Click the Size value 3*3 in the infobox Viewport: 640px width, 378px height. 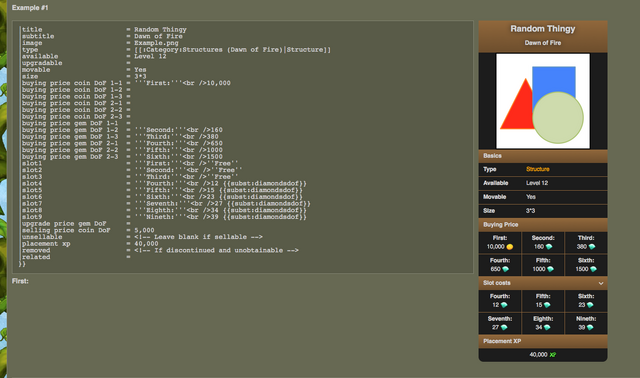click(x=530, y=211)
